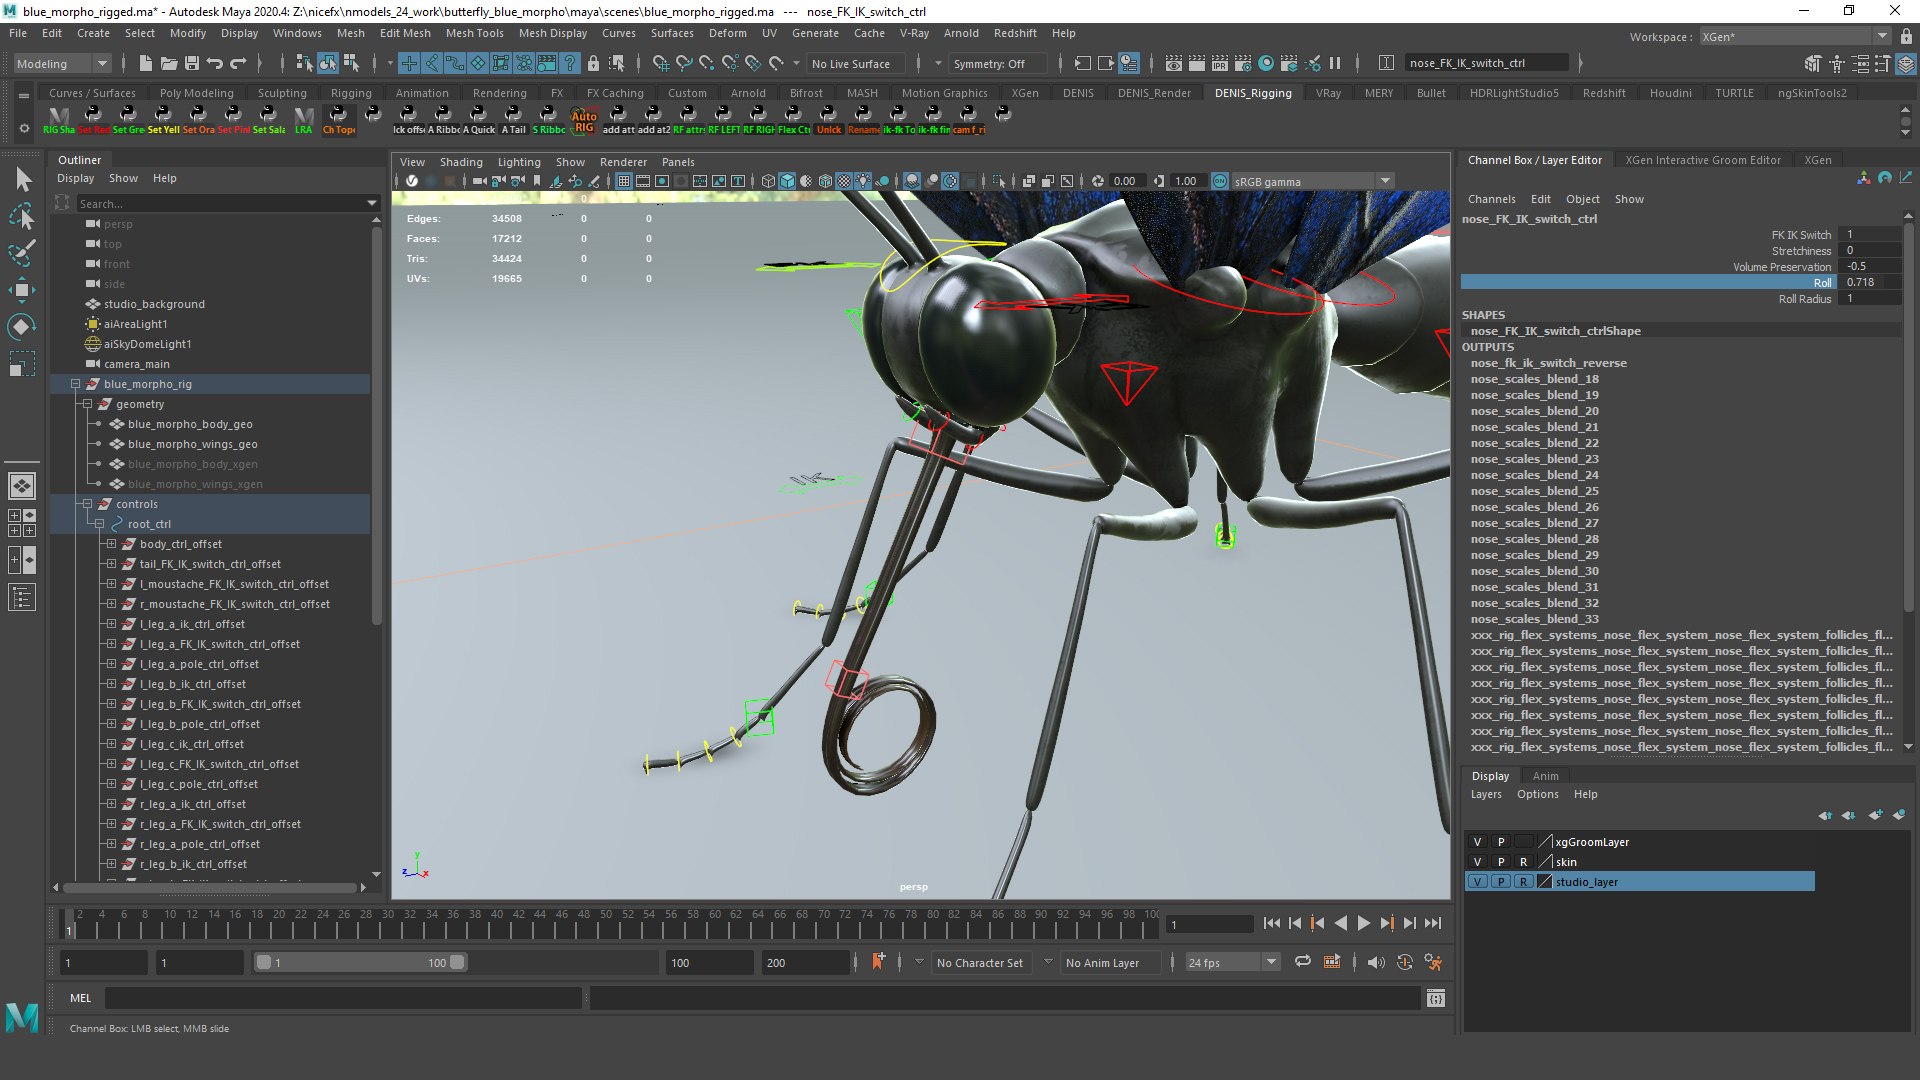
Task: Open the XGen* workspace dropdown
Action: (1795, 37)
